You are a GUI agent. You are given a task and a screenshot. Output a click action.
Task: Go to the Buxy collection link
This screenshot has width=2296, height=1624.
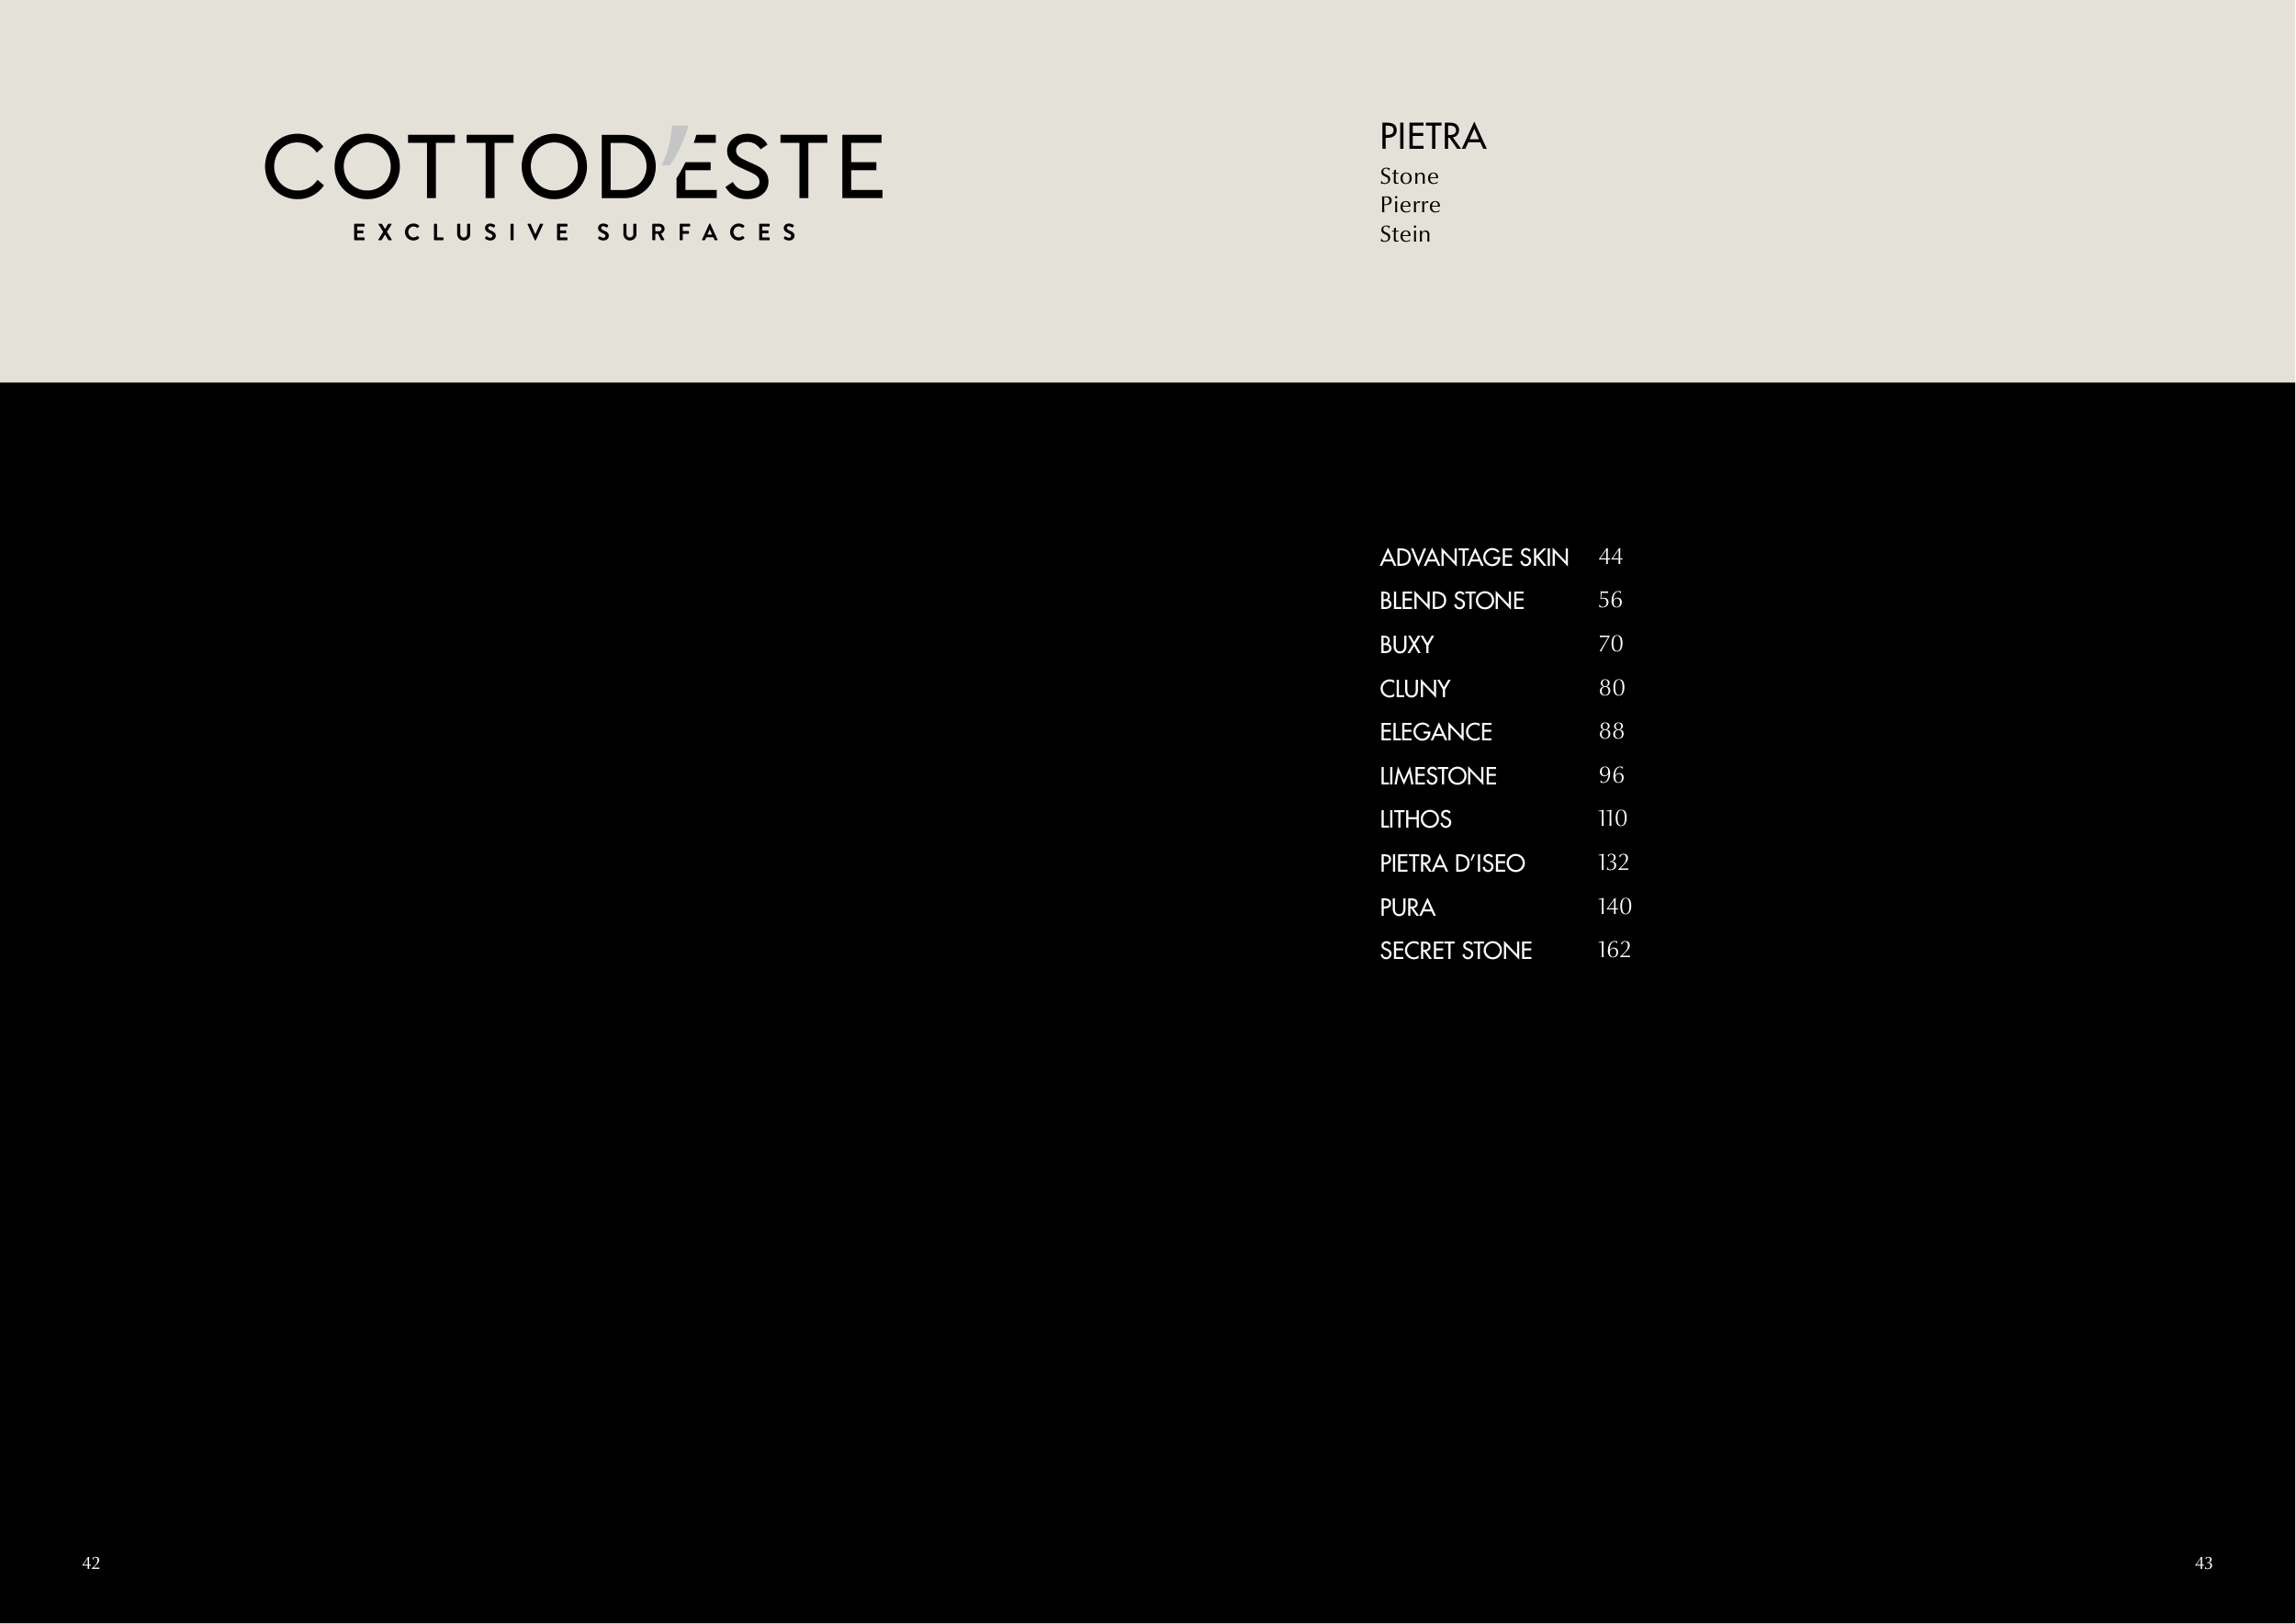coord(1406,645)
